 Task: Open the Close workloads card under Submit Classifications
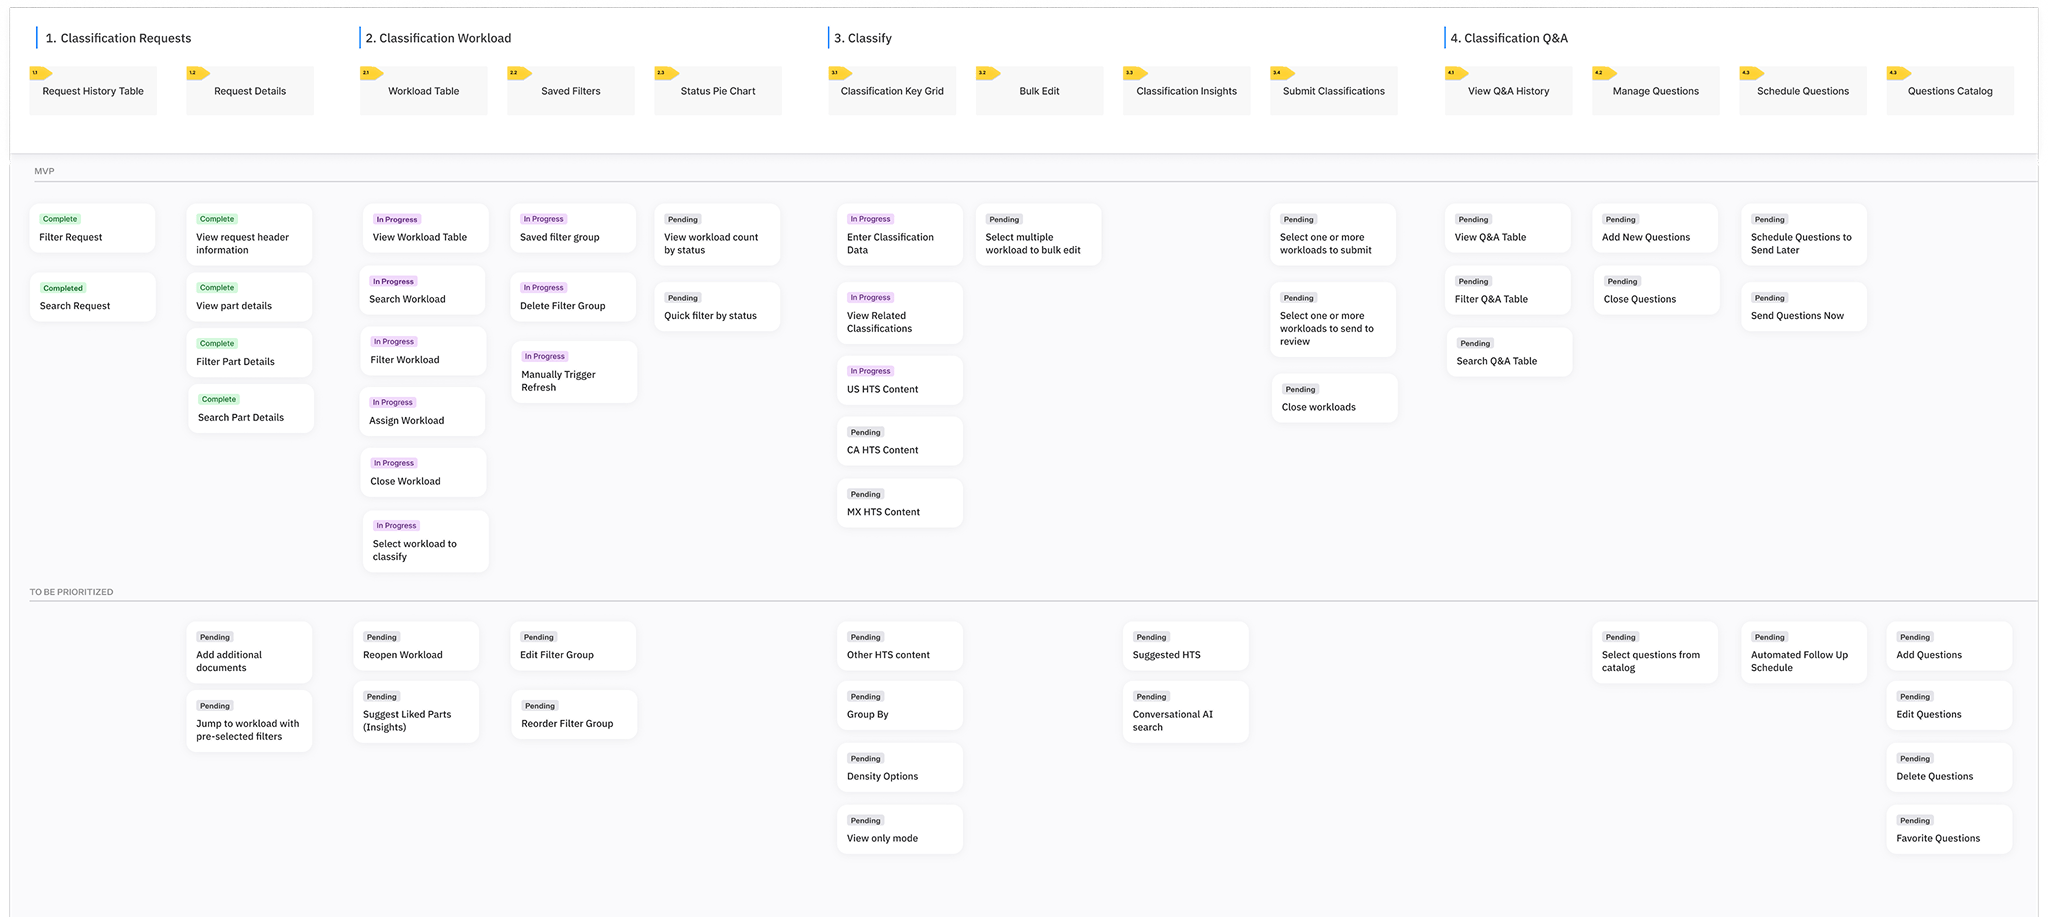click(x=1335, y=399)
